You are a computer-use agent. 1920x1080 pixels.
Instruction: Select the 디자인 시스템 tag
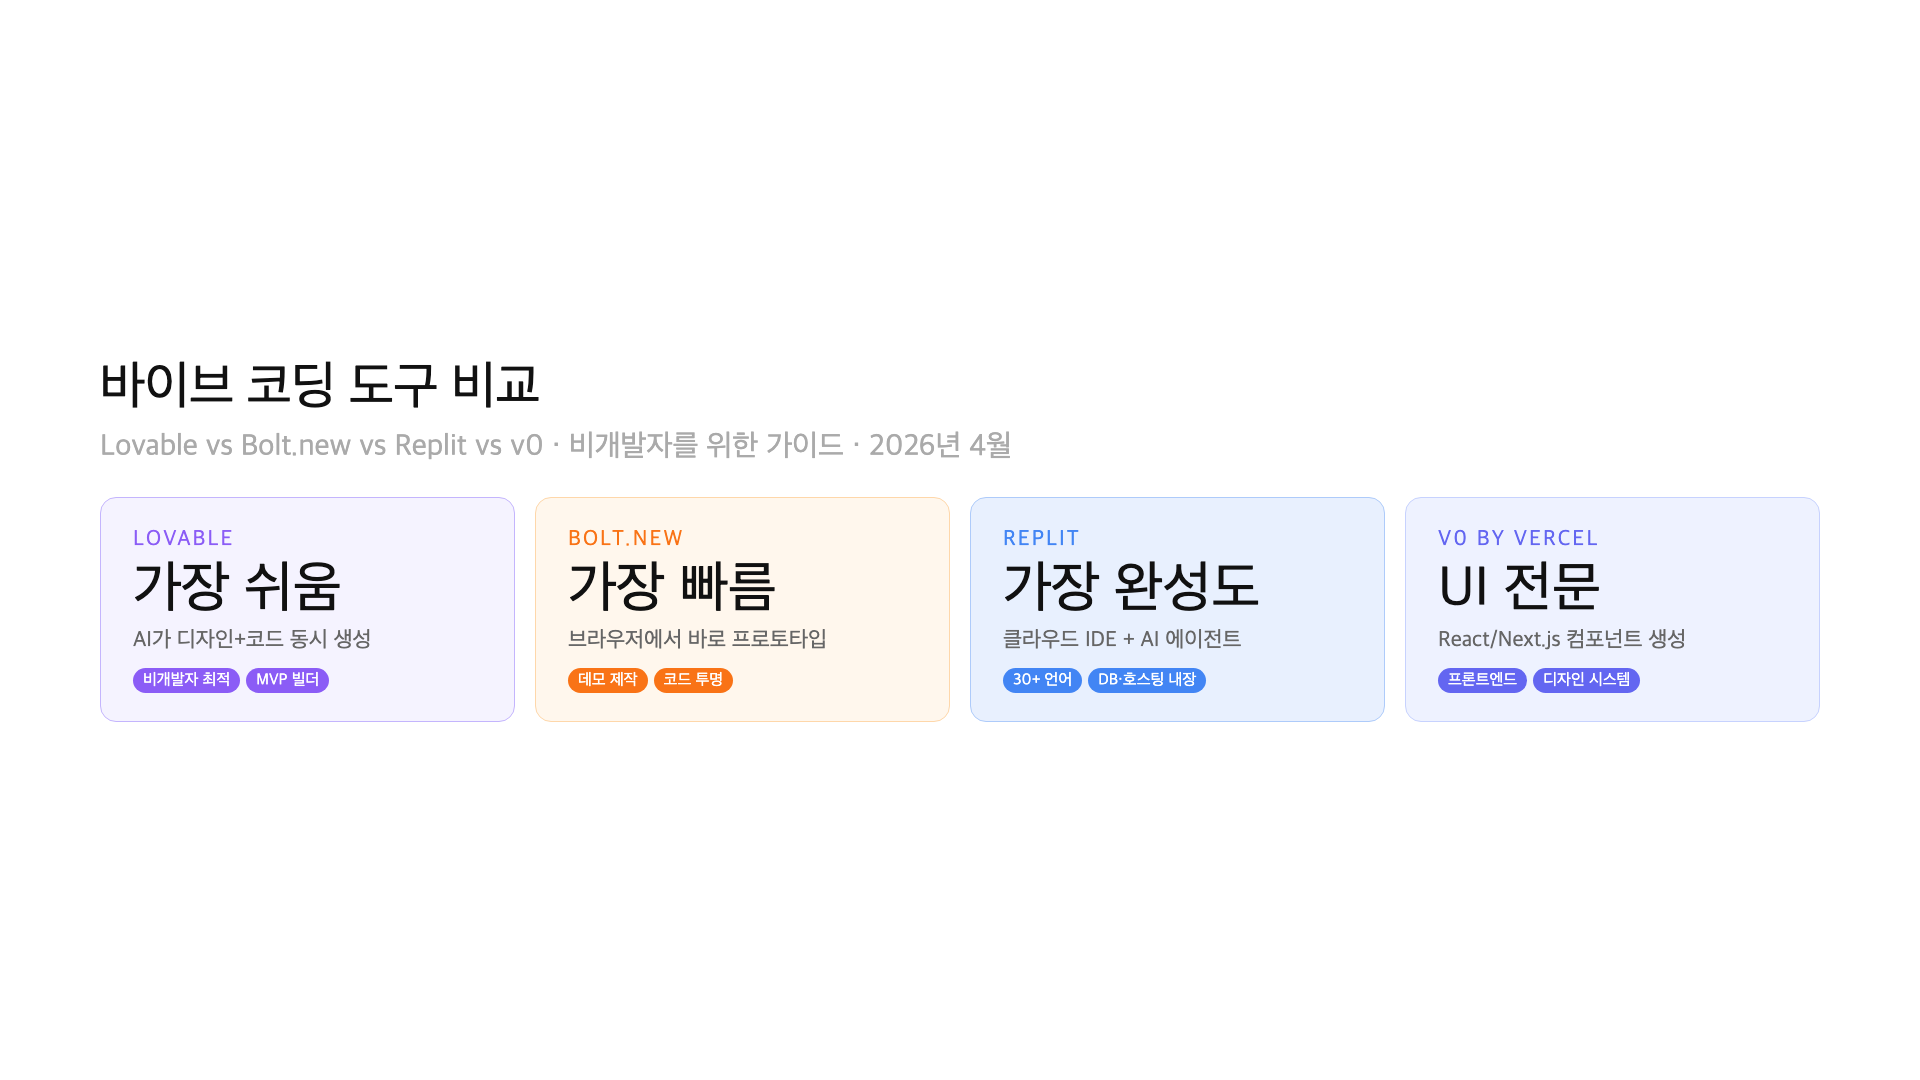click(1586, 680)
